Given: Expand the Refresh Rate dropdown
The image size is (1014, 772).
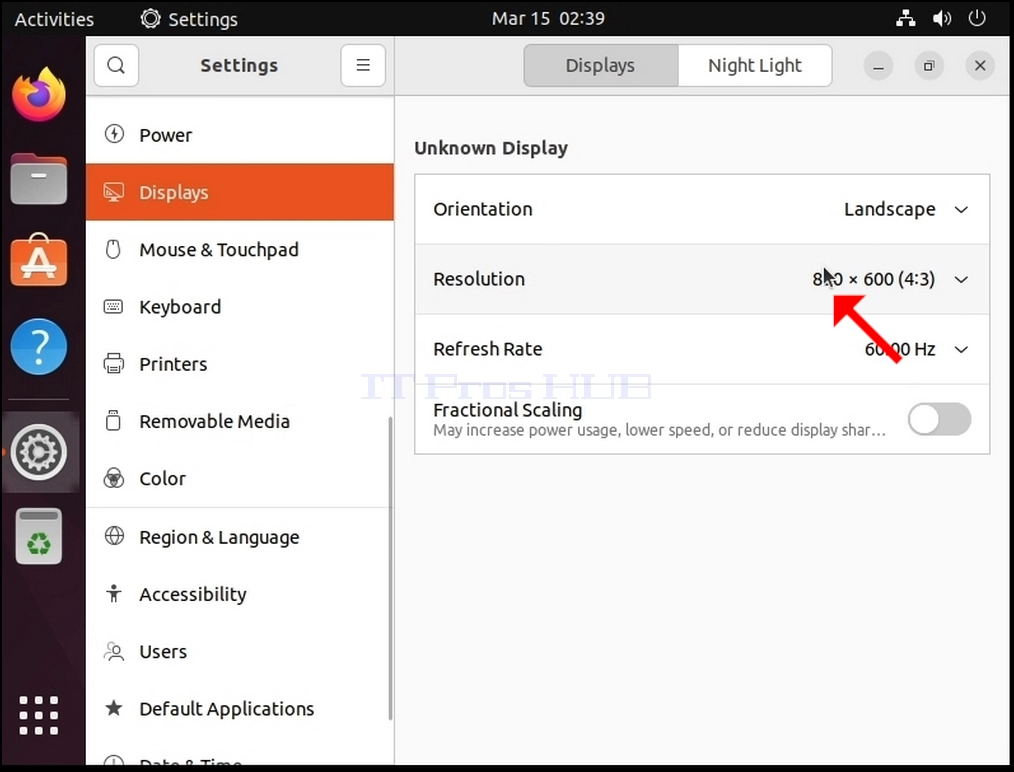Looking at the screenshot, I should (x=702, y=349).
